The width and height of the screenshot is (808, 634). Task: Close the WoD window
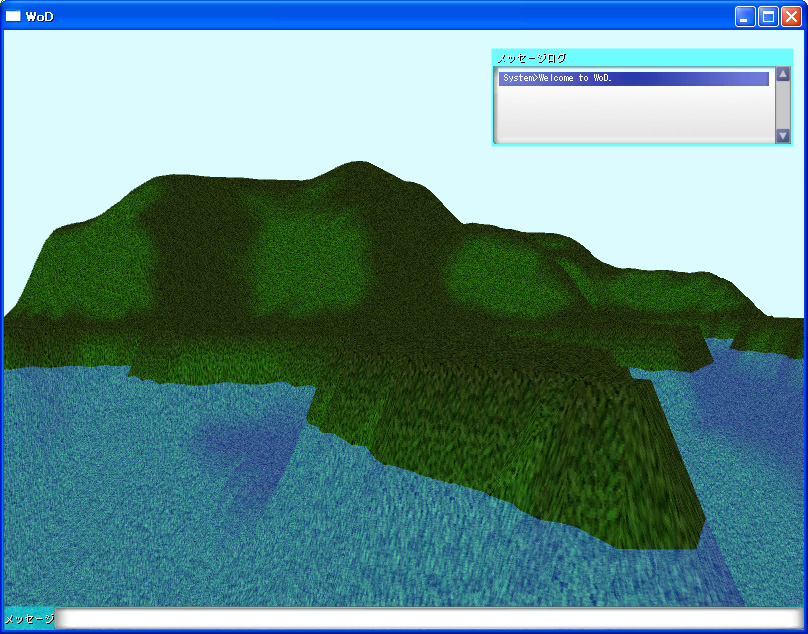tap(791, 16)
